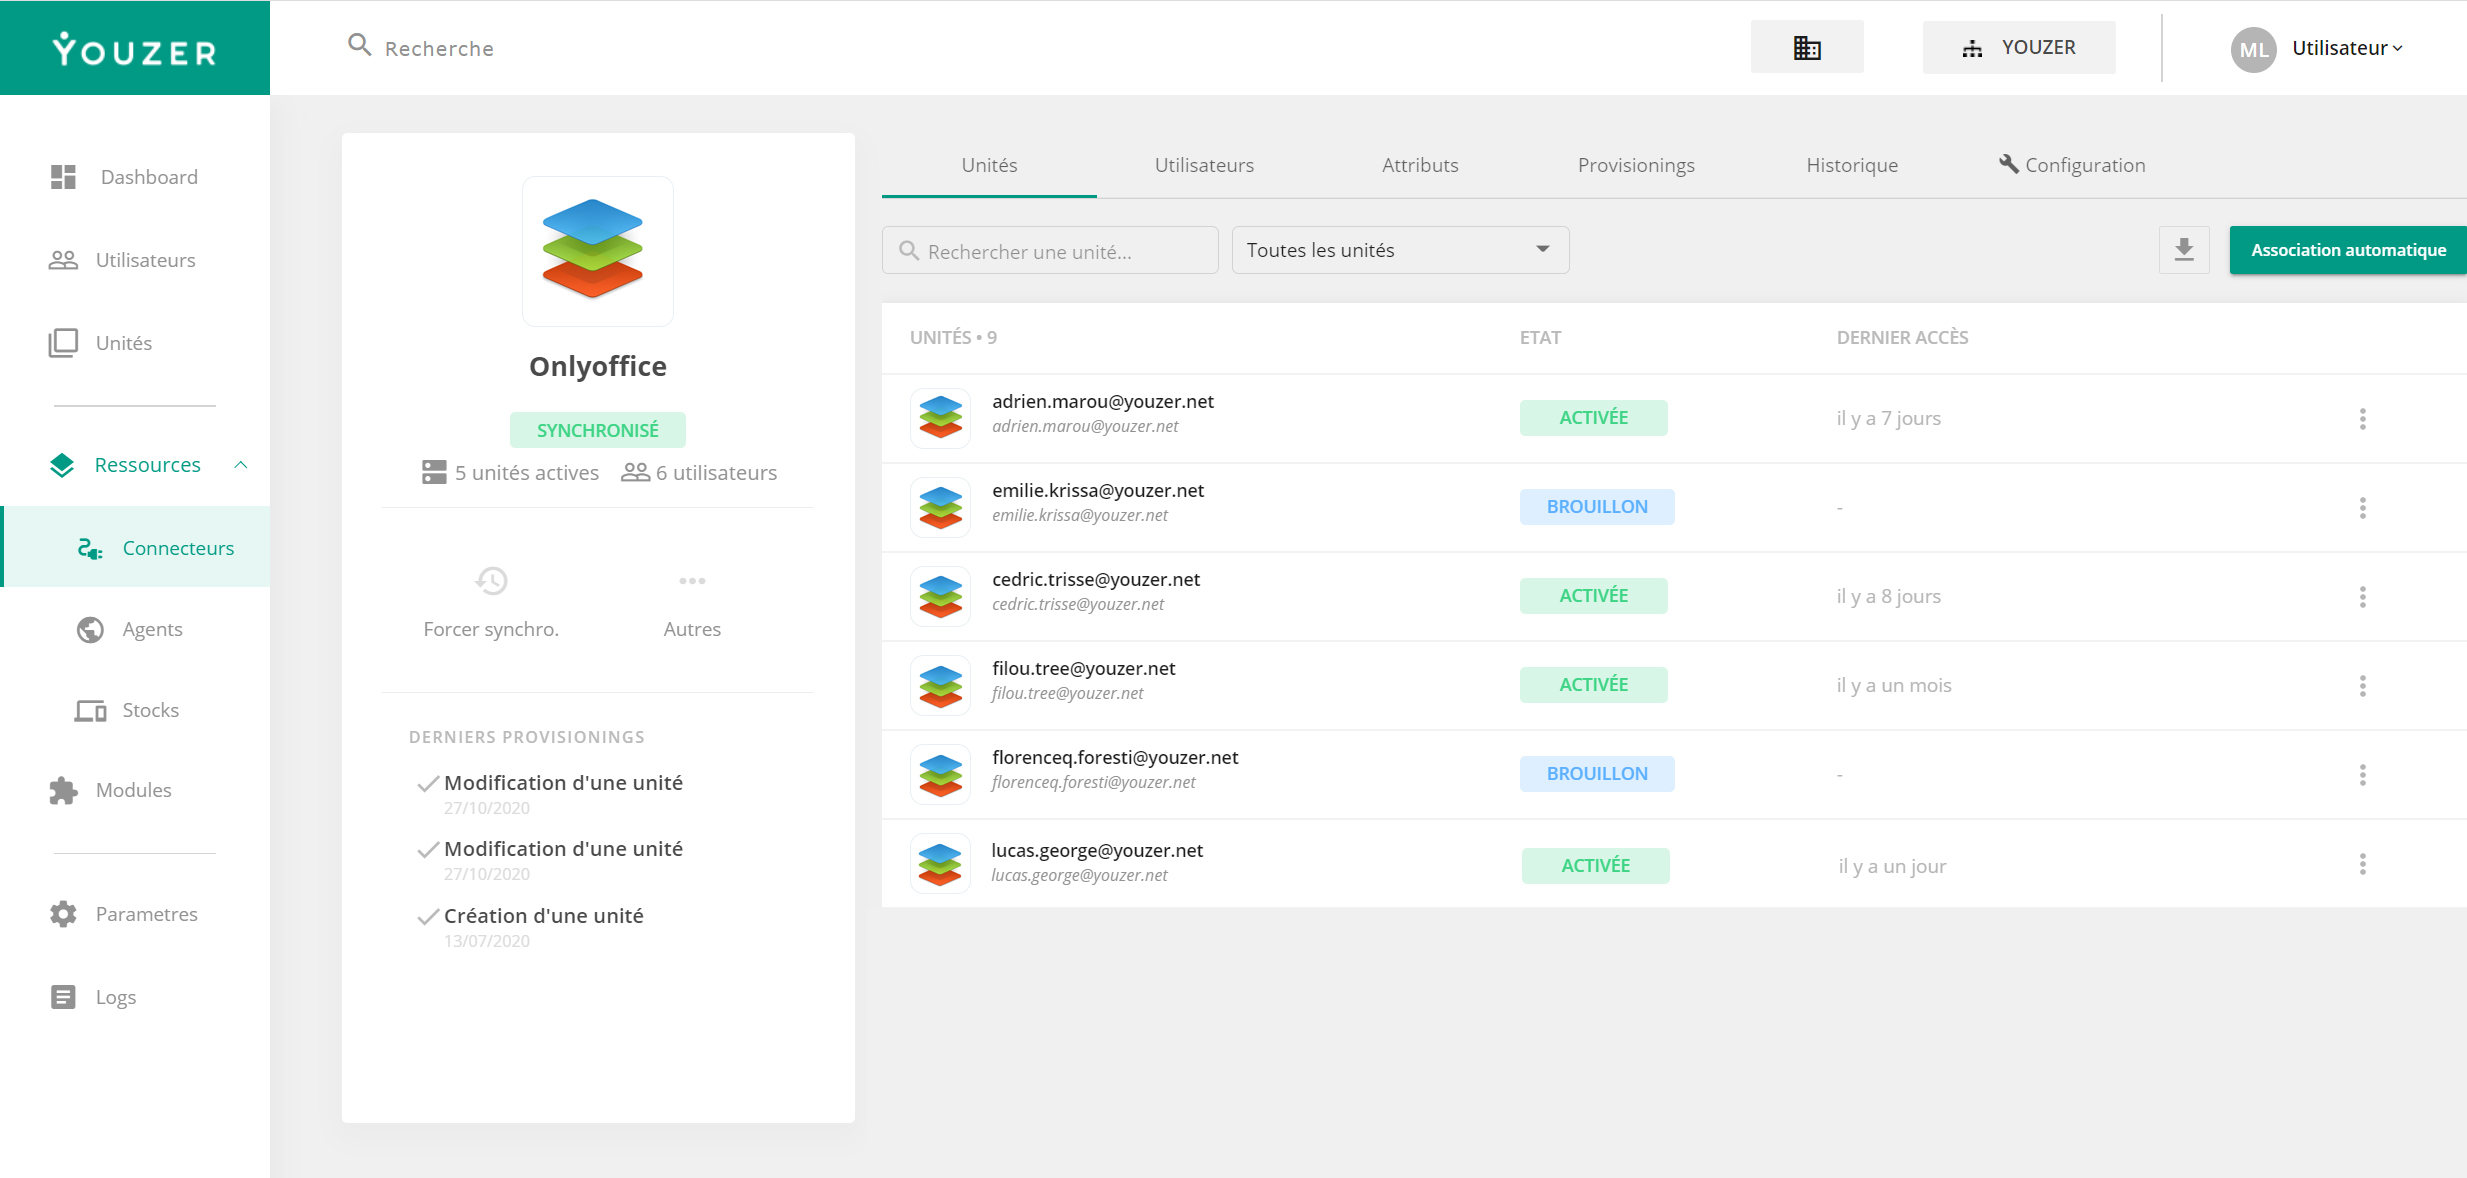Click the YOUZER organization tree button

[2018, 47]
